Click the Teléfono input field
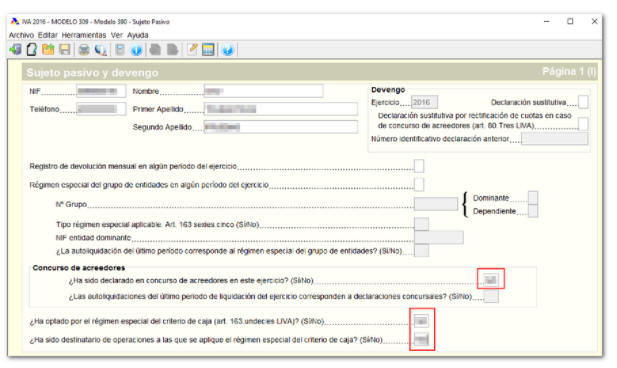Screen dimensions: 617x368 101,109
